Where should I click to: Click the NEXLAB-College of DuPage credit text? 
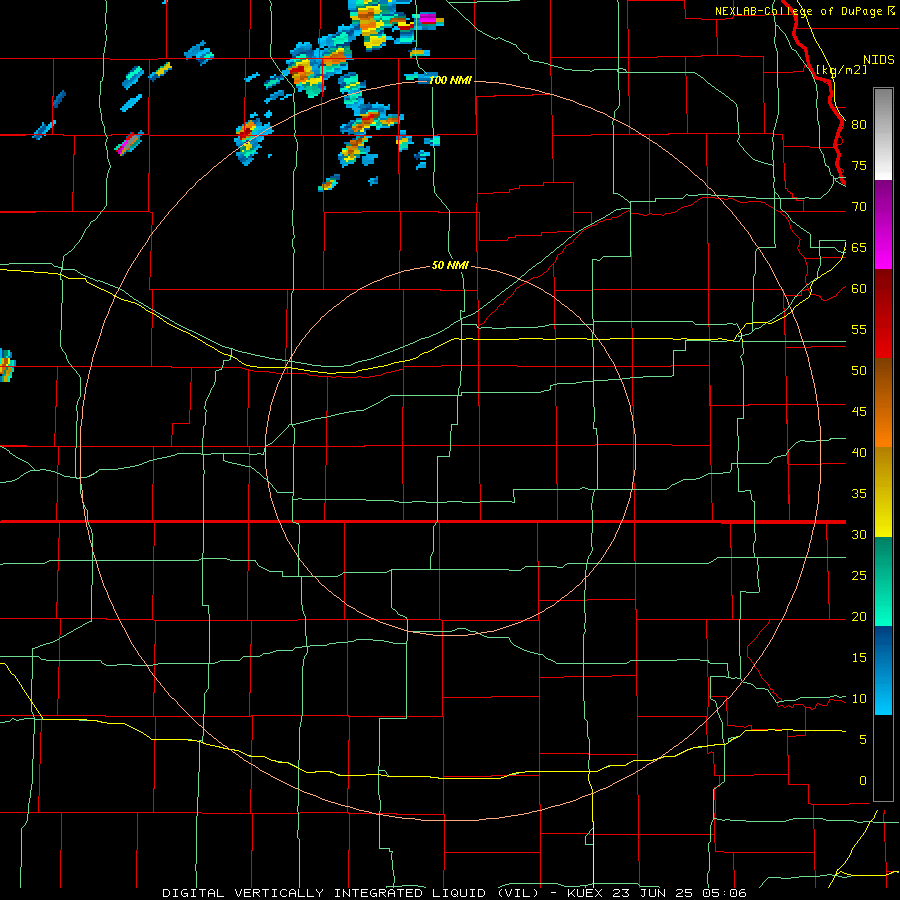point(798,11)
